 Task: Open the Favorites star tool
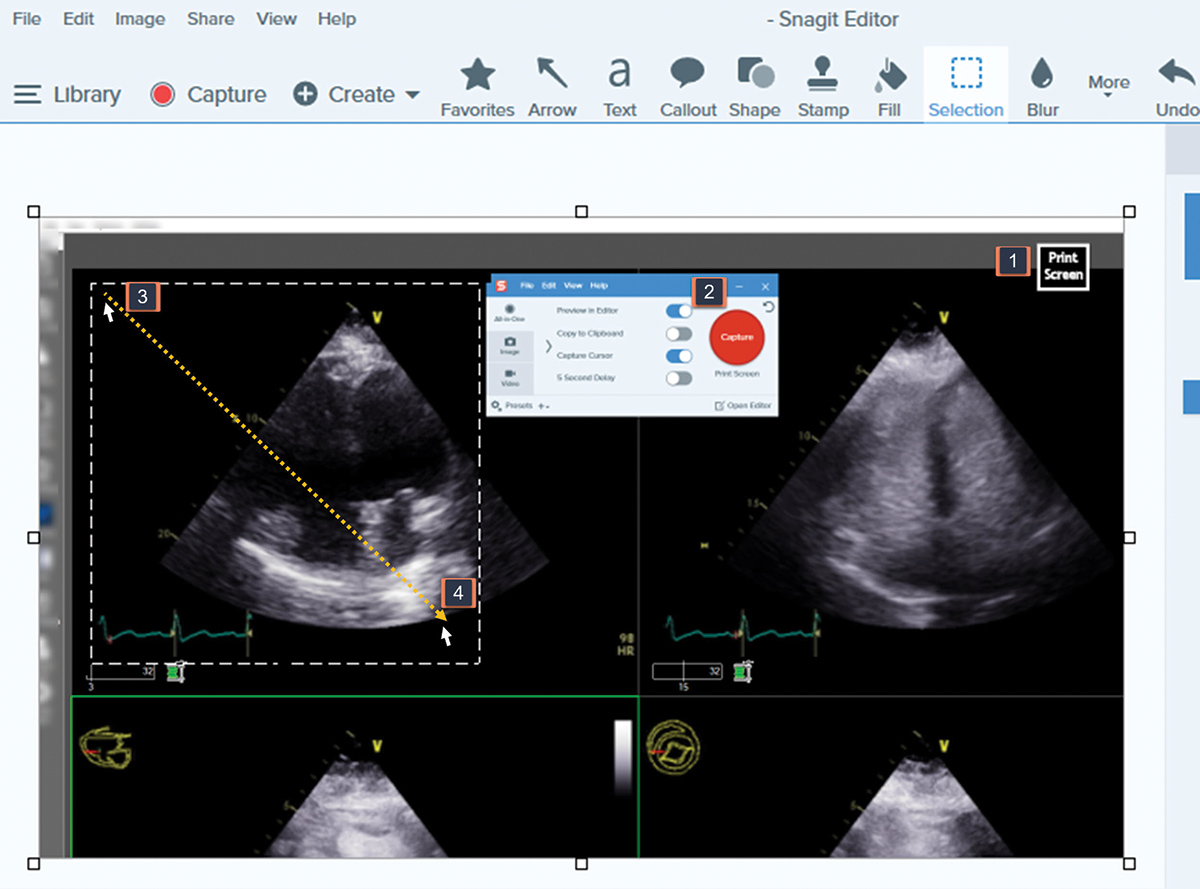coord(477,85)
